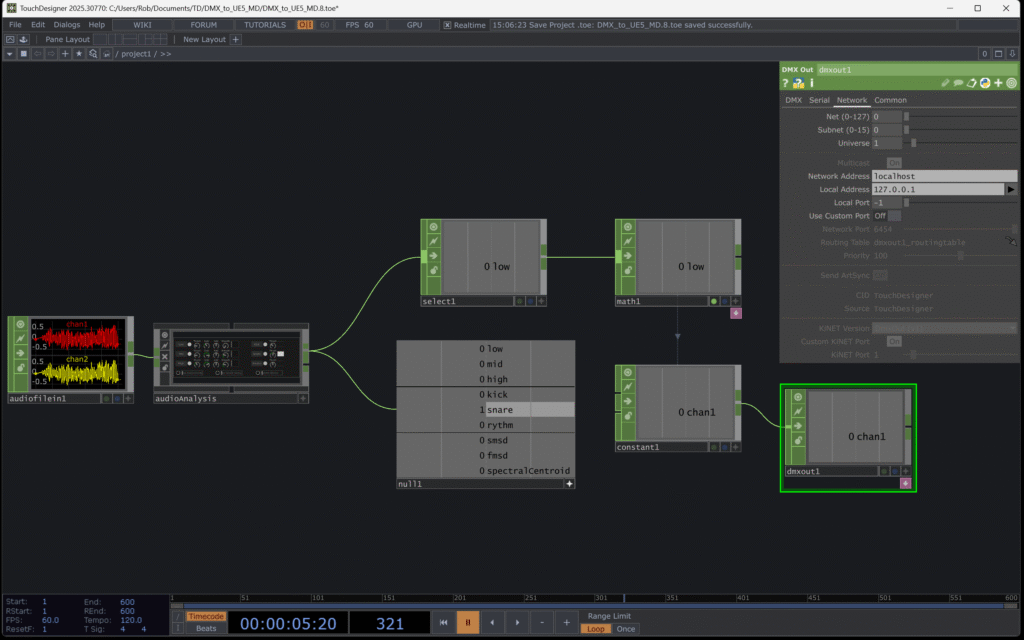This screenshot has width=1024, height=640.
Task: Click the Local Port slider handle
Action: click(906, 202)
